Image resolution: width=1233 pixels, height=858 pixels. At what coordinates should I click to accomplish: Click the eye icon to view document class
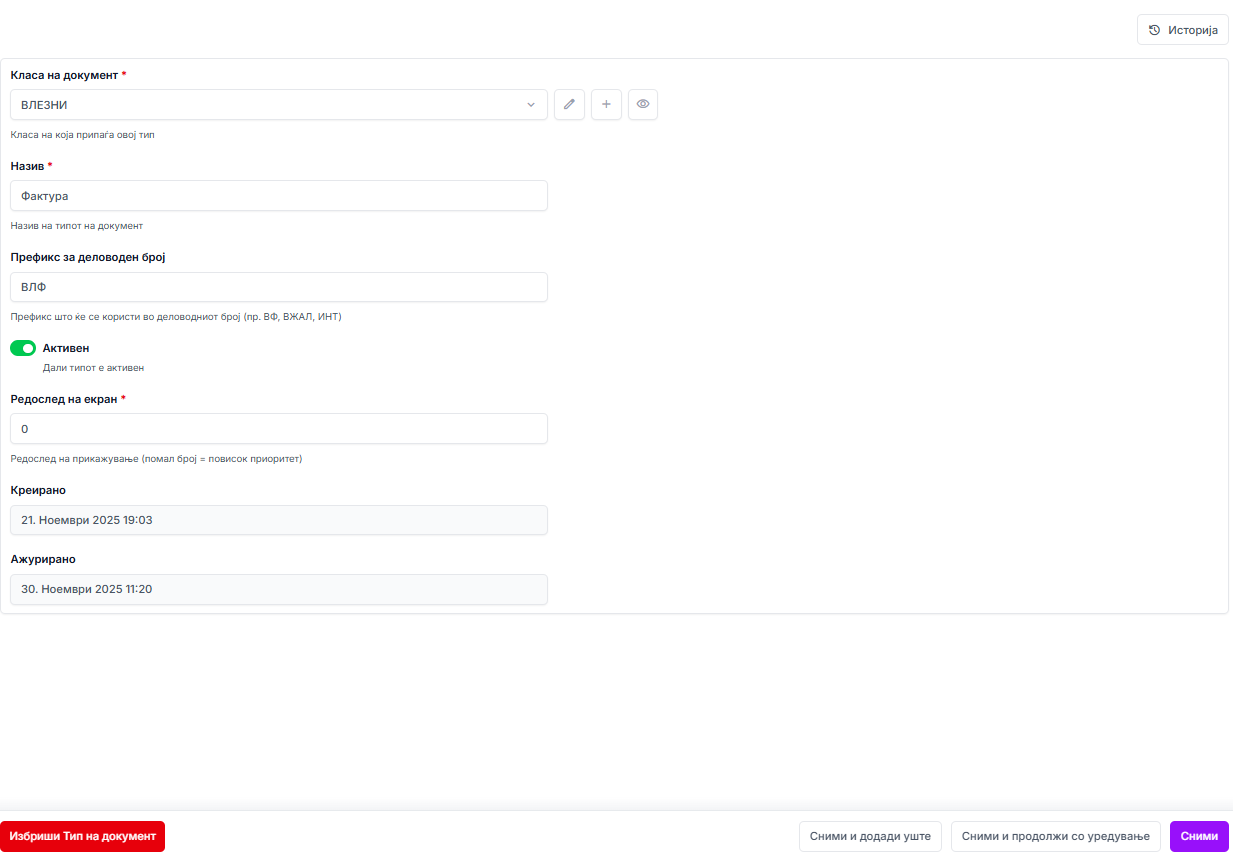tap(643, 105)
